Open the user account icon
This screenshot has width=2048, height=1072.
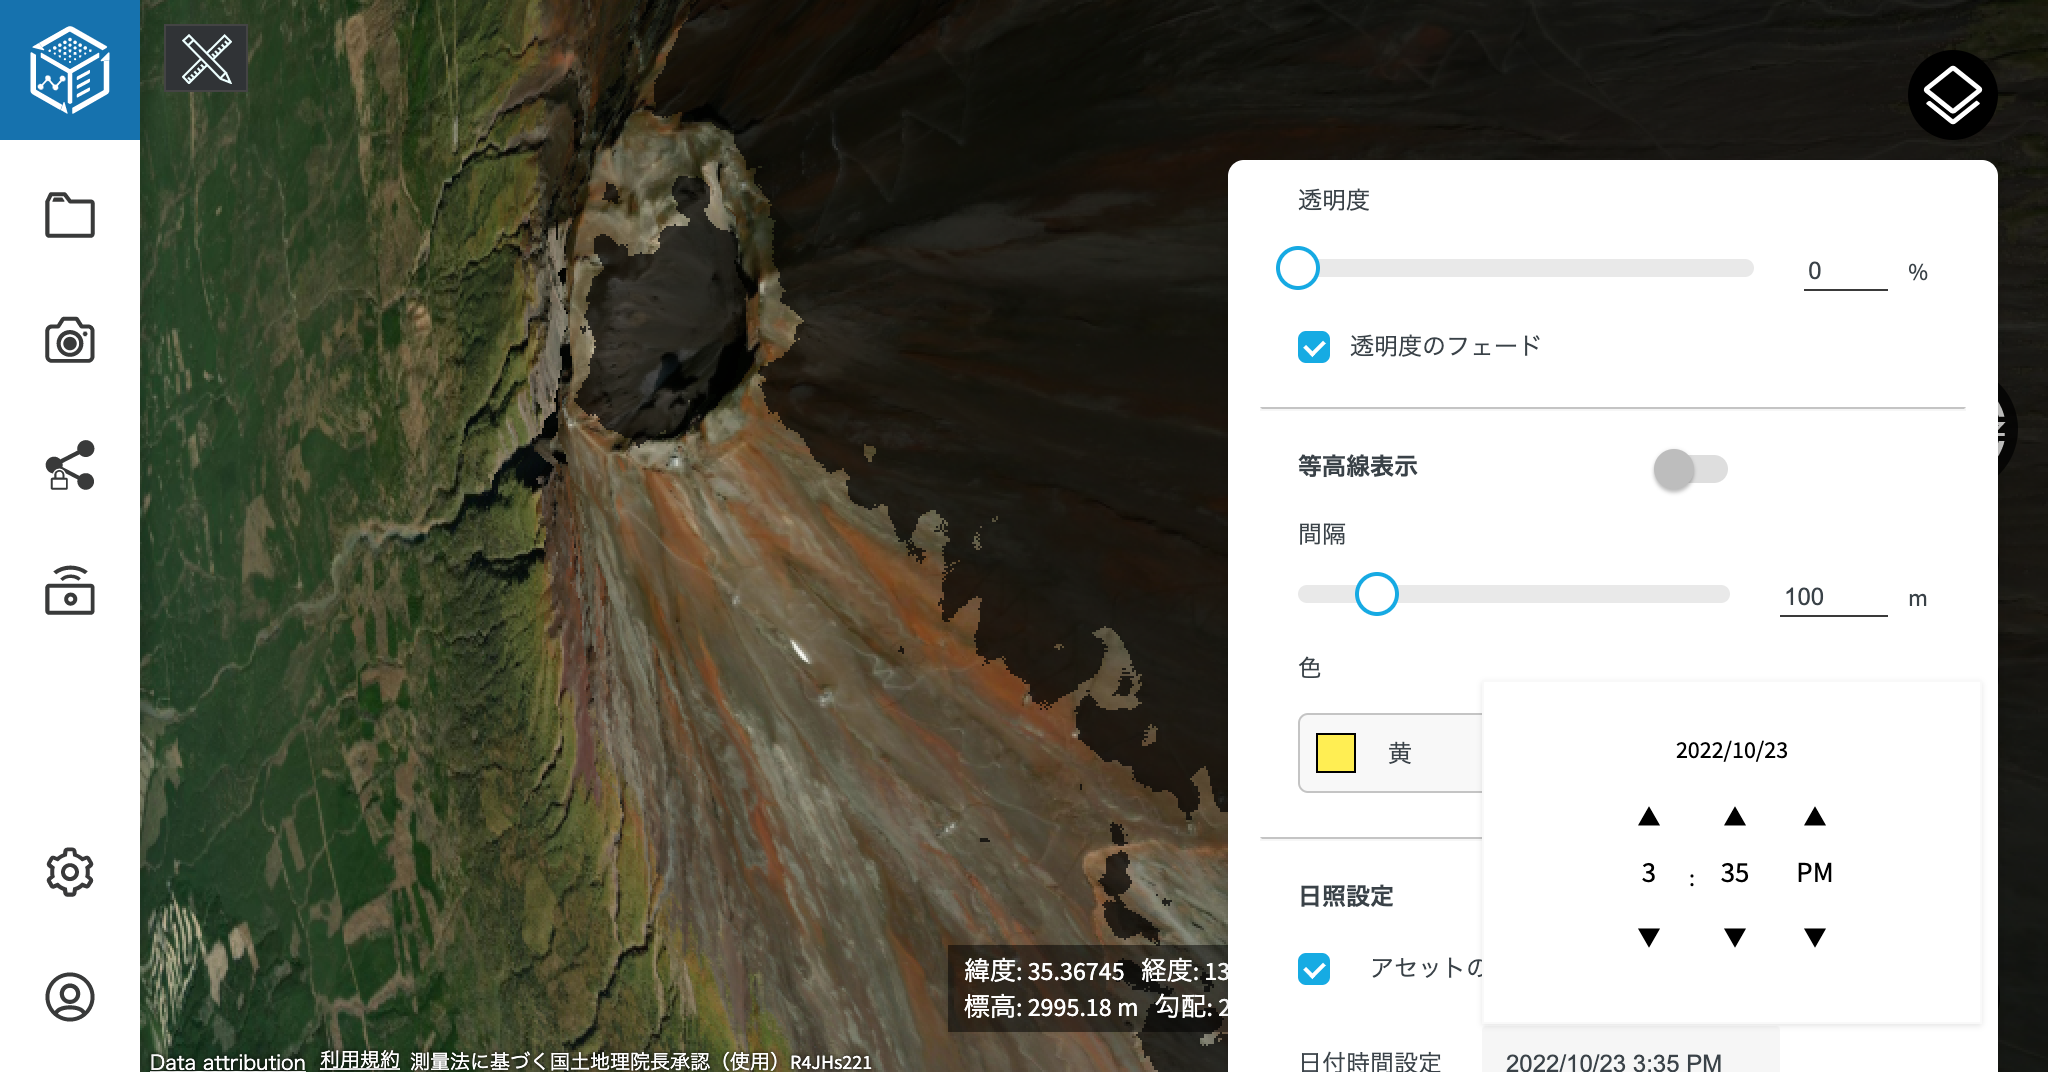pos(70,997)
